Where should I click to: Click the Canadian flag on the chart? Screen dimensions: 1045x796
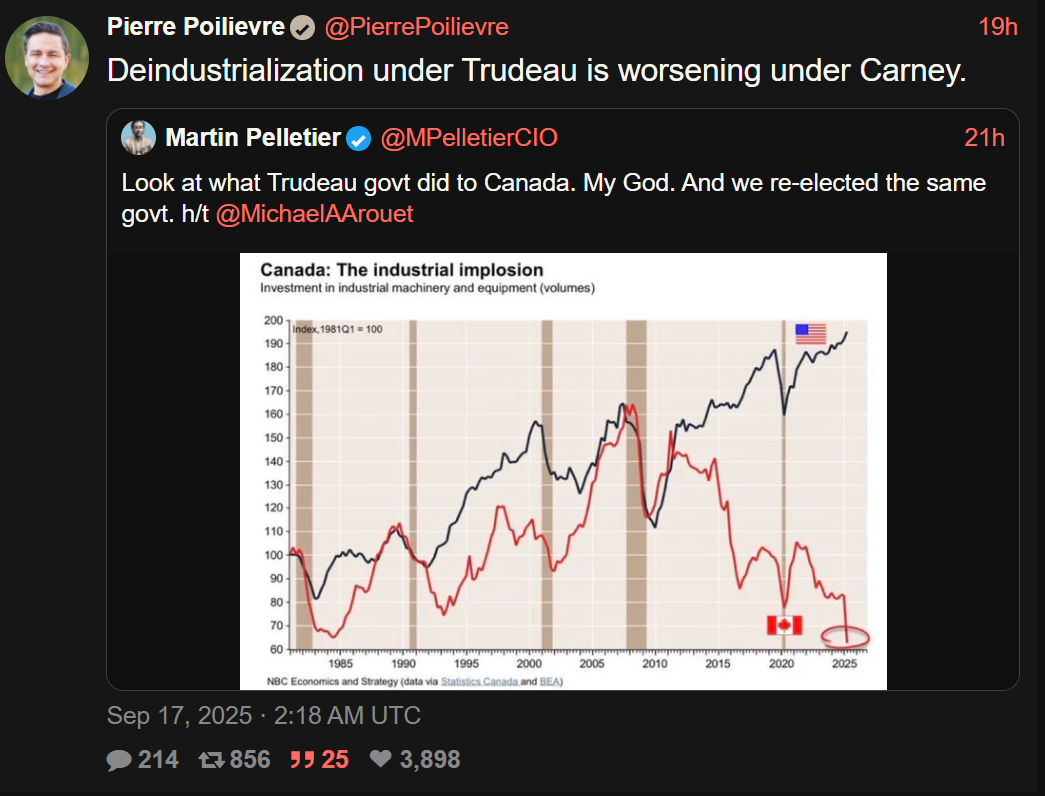coord(784,625)
